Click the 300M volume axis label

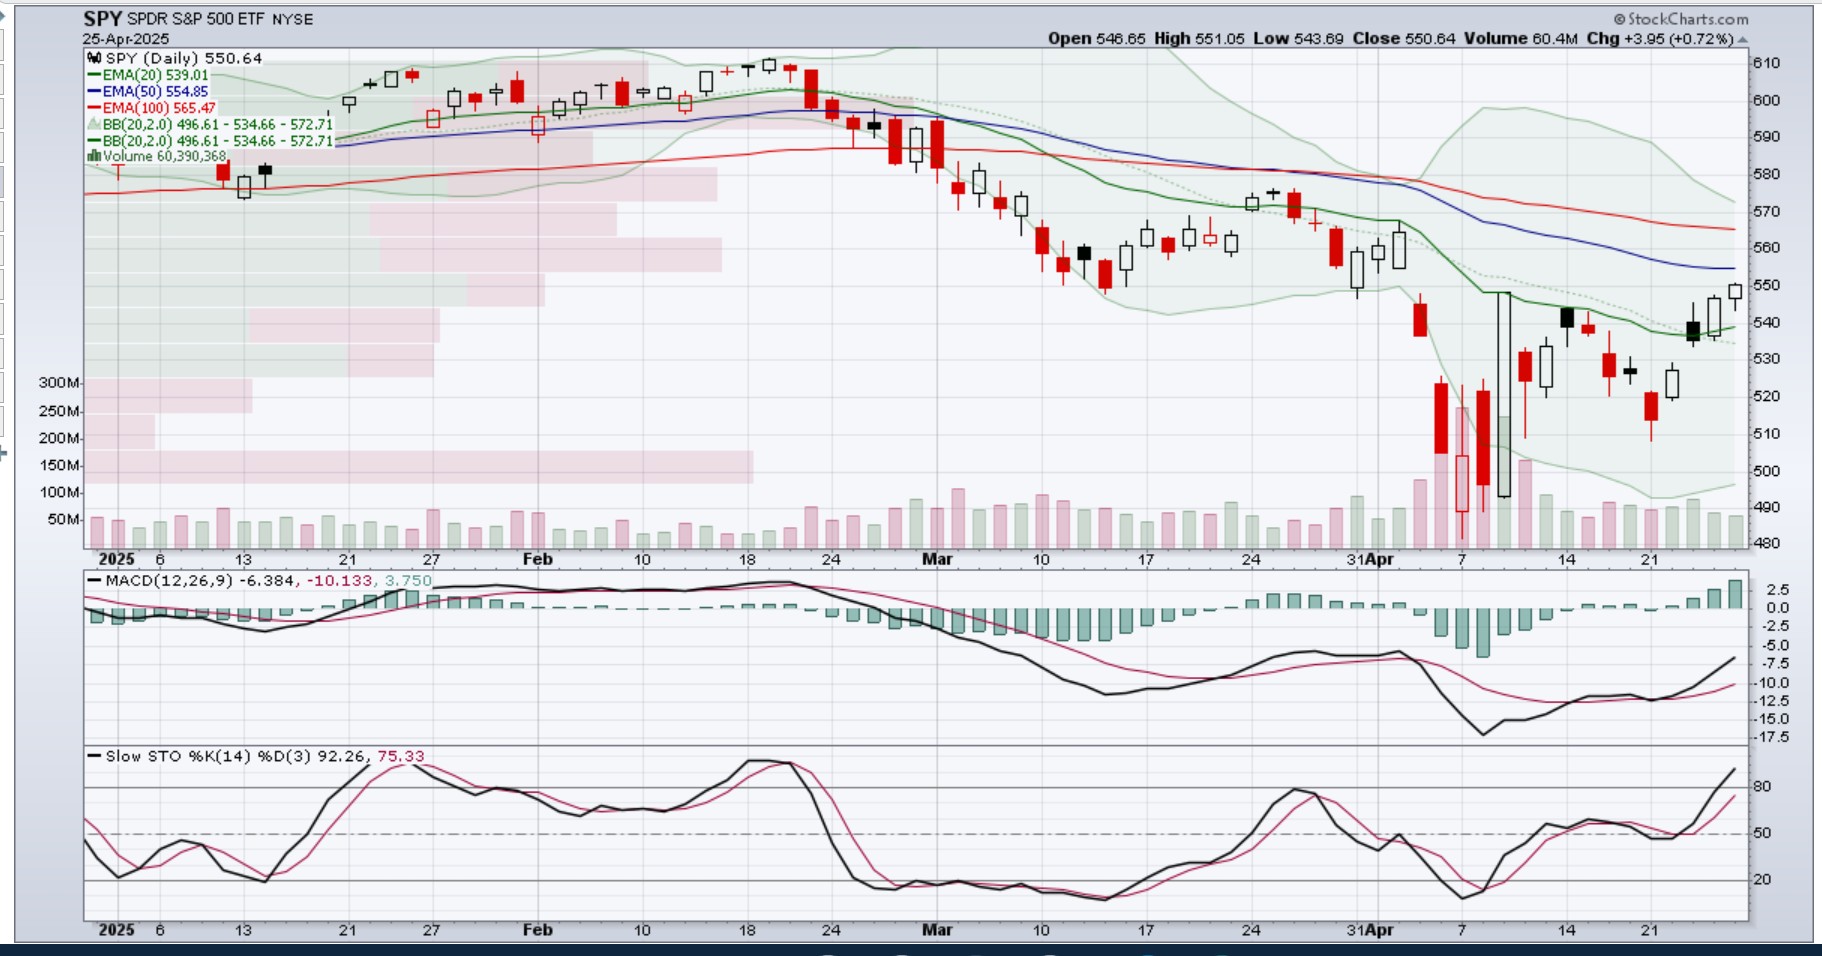click(x=59, y=383)
